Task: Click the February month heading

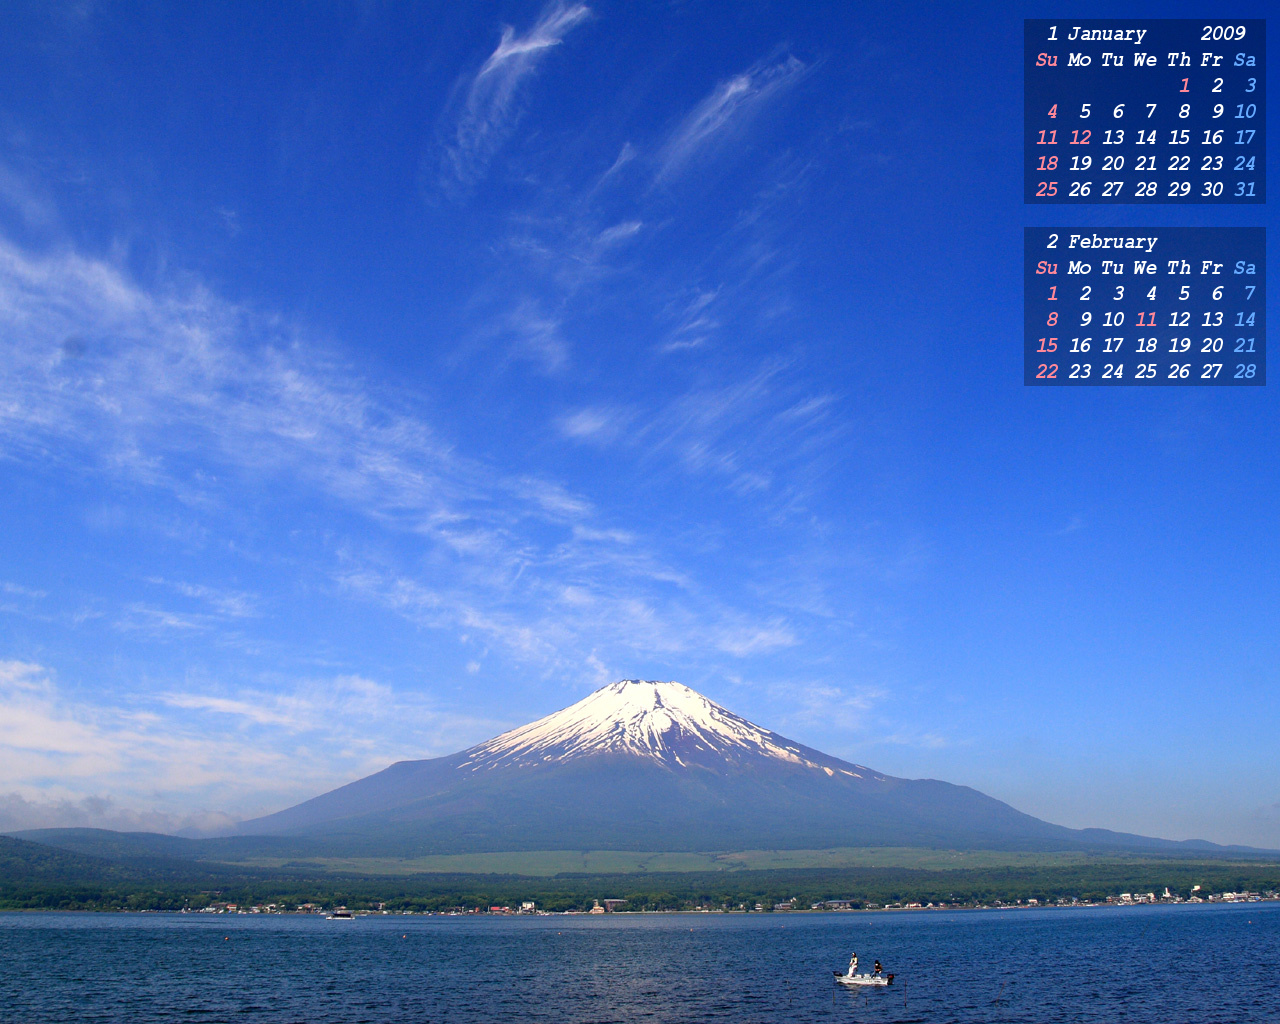Action: click(x=1112, y=242)
